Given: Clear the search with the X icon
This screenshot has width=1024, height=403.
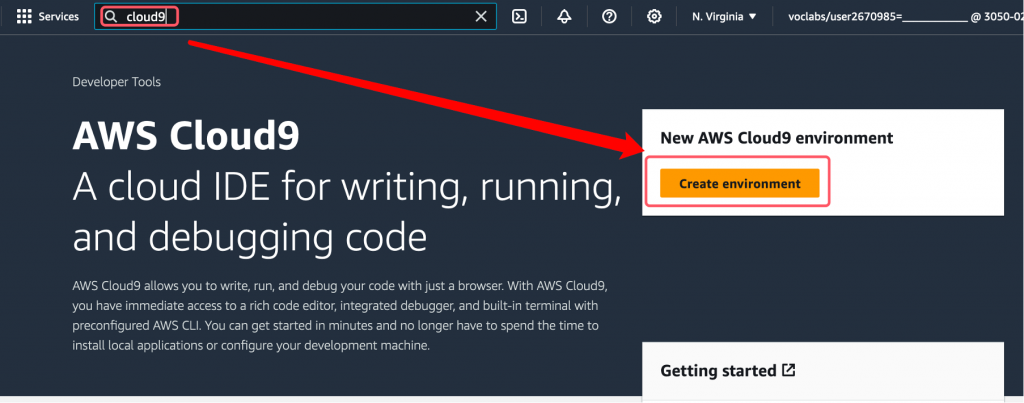Looking at the screenshot, I should coord(481,17).
